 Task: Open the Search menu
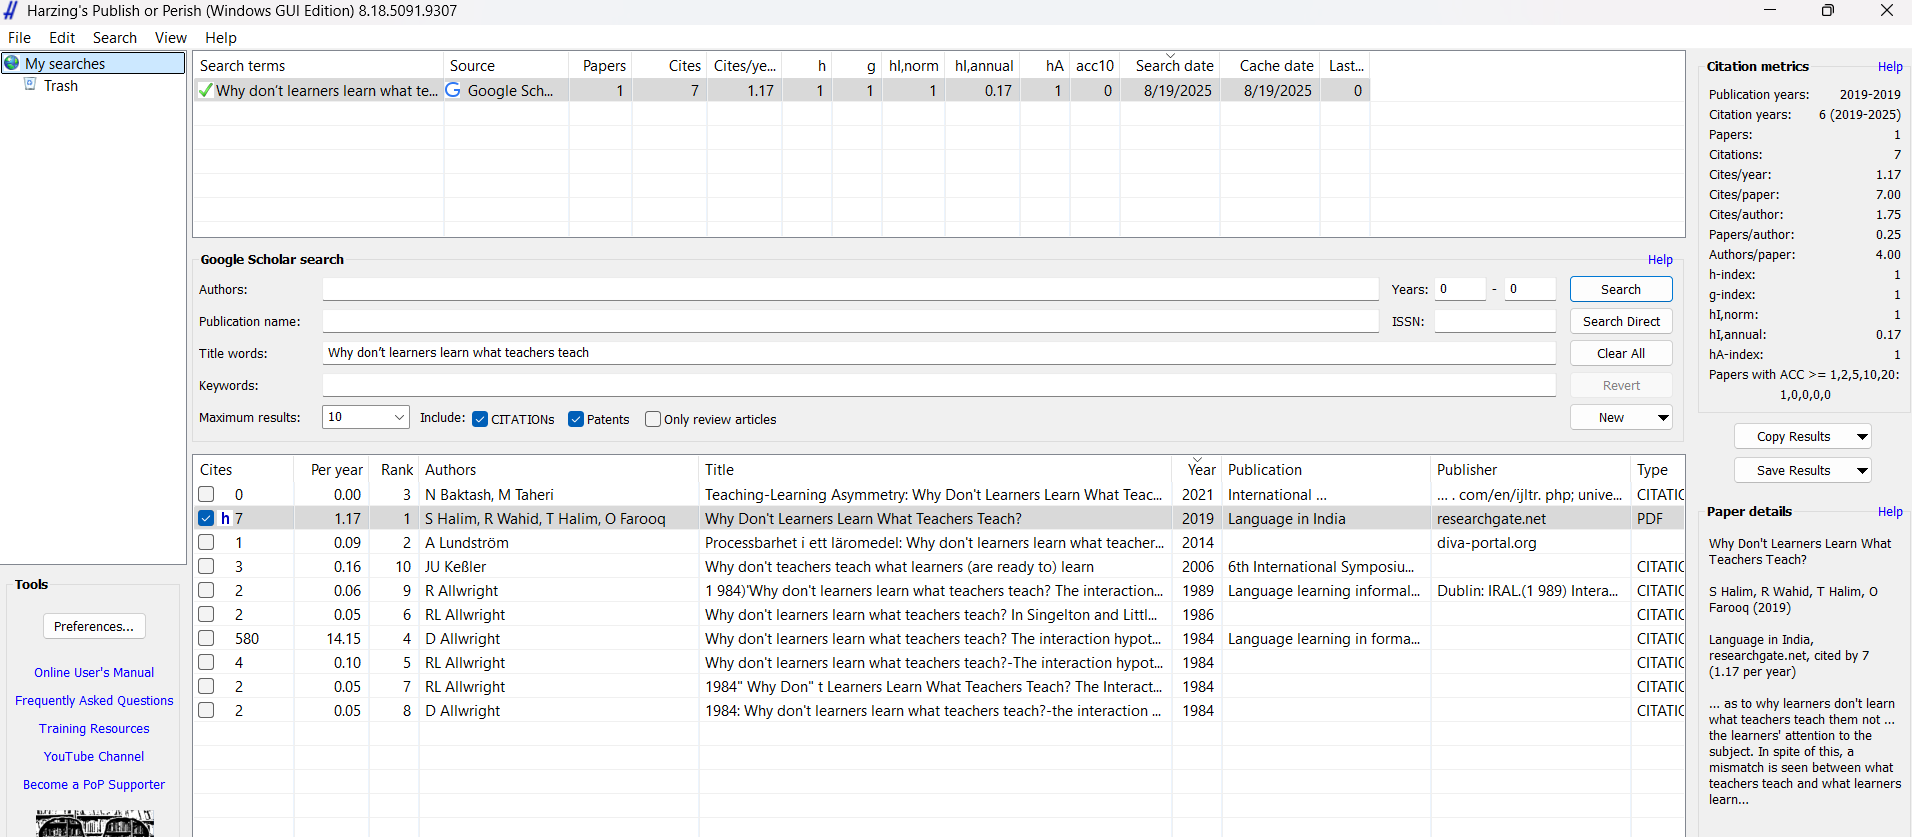pos(115,38)
